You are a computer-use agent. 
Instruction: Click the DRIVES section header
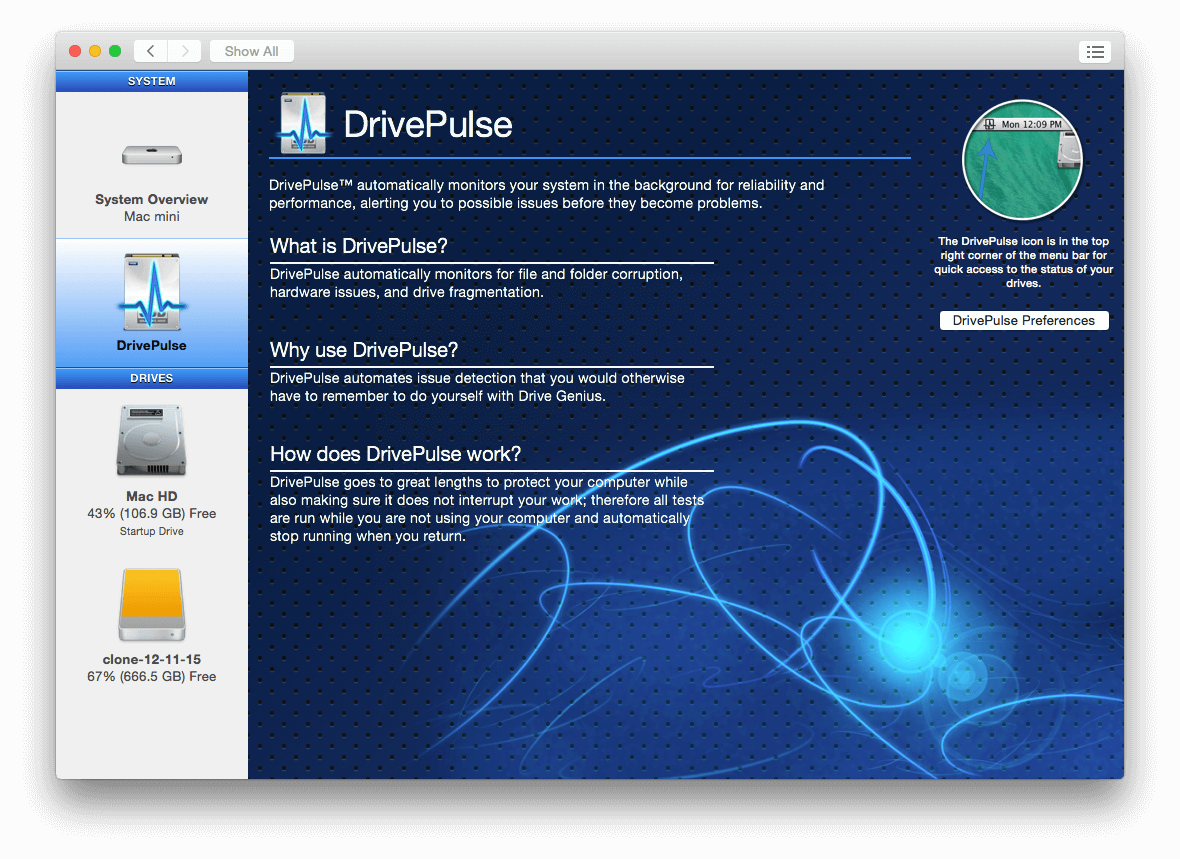152,378
